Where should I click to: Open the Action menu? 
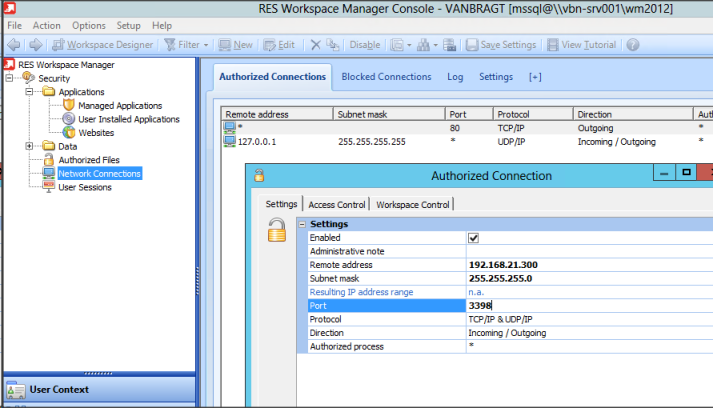click(x=46, y=25)
